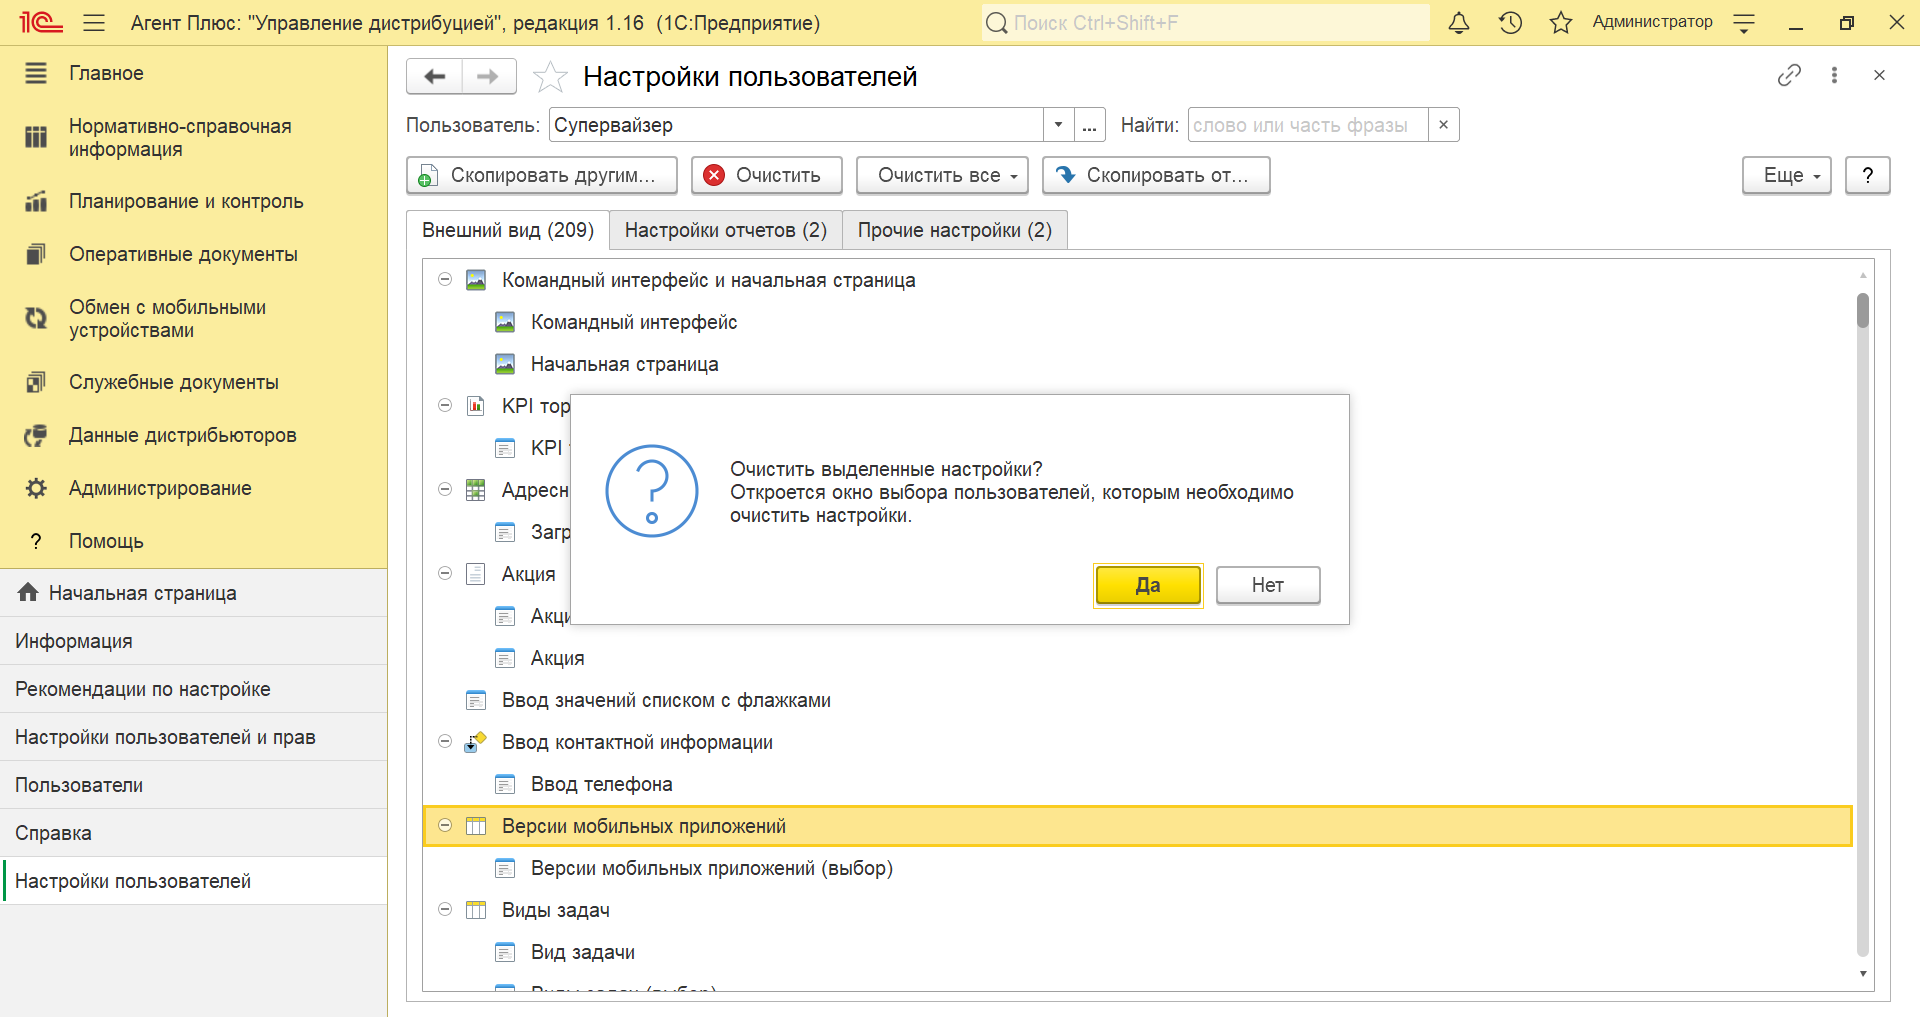Select Начальная страница tree item in list

624,364
